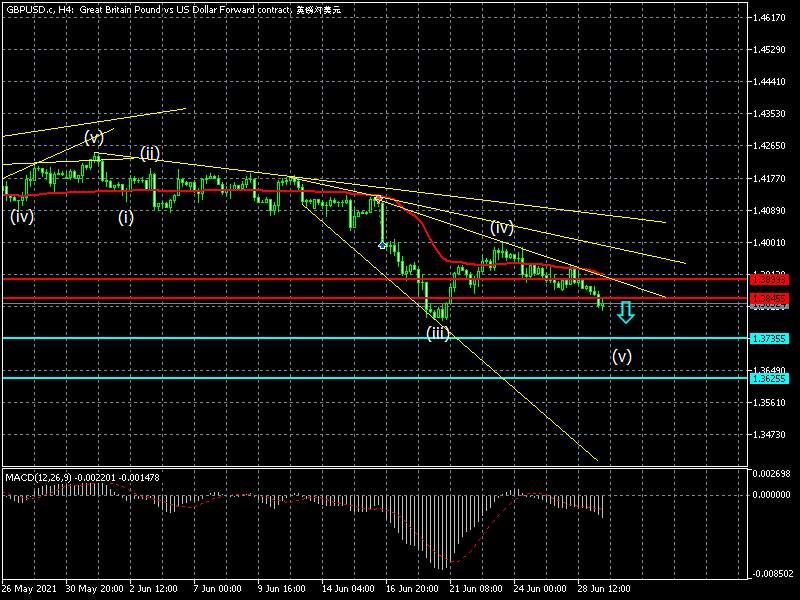Select the (iv) label near 24 Jun
This screenshot has width=800, height=600.
[502, 228]
